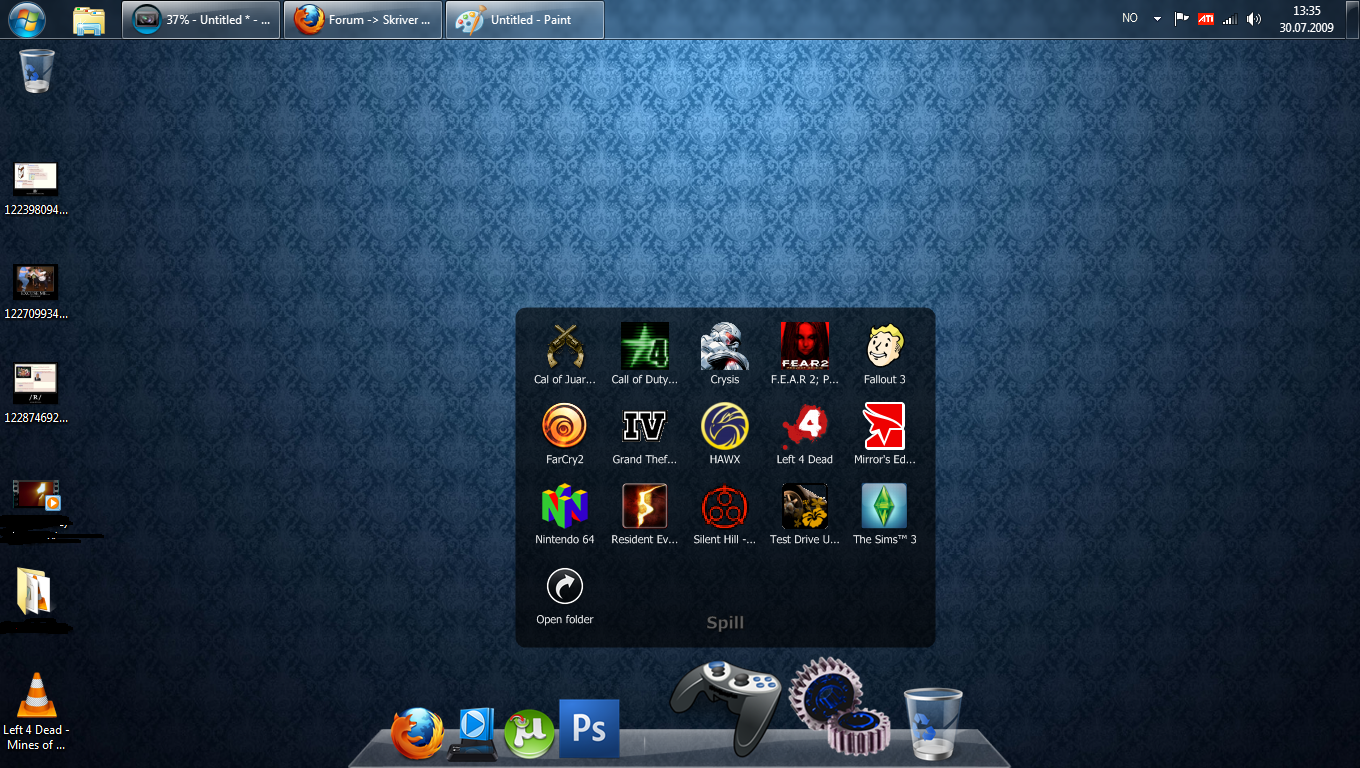Launch HAWX game icon
This screenshot has height=768, width=1360.
(725, 427)
